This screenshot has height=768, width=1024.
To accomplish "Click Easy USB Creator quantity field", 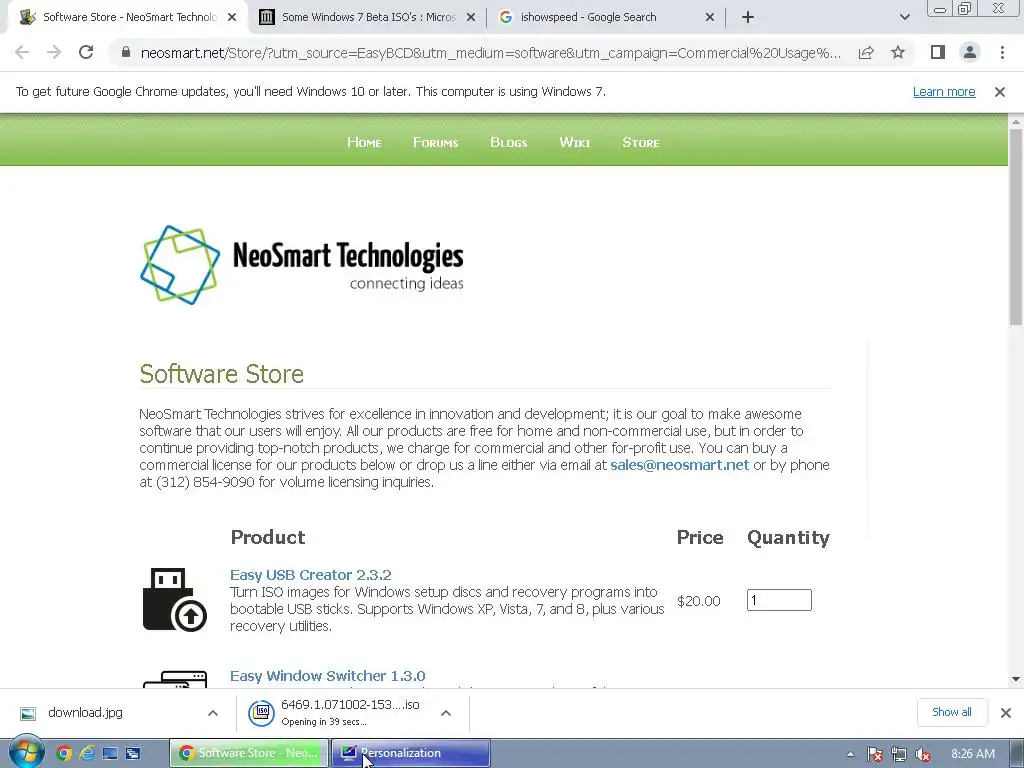I will (779, 600).
